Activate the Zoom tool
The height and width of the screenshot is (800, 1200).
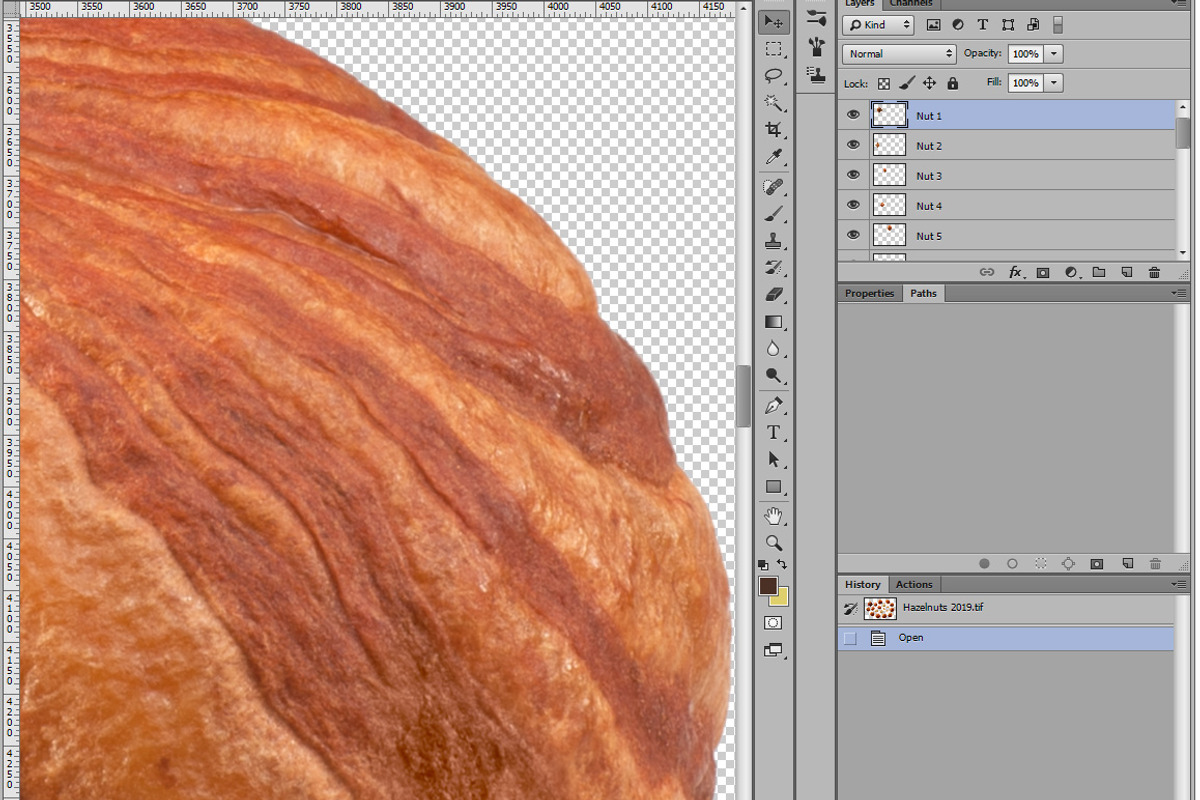pos(773,543)
